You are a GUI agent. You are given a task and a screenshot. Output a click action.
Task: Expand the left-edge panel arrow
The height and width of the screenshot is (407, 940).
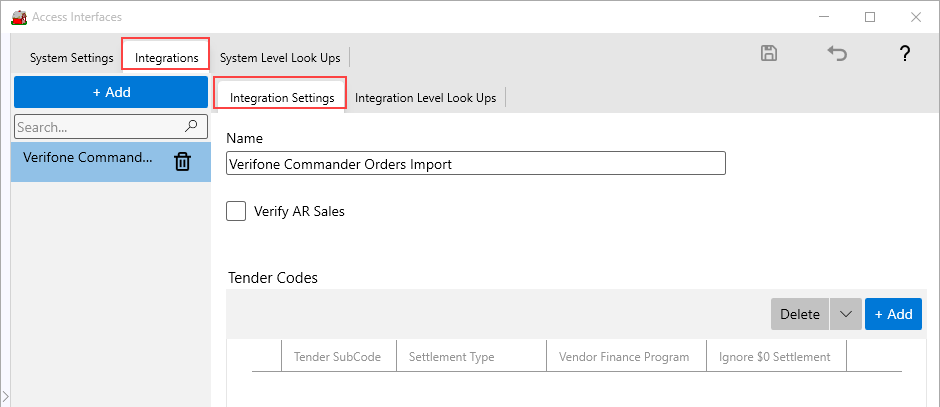click(x=4, y=399)
